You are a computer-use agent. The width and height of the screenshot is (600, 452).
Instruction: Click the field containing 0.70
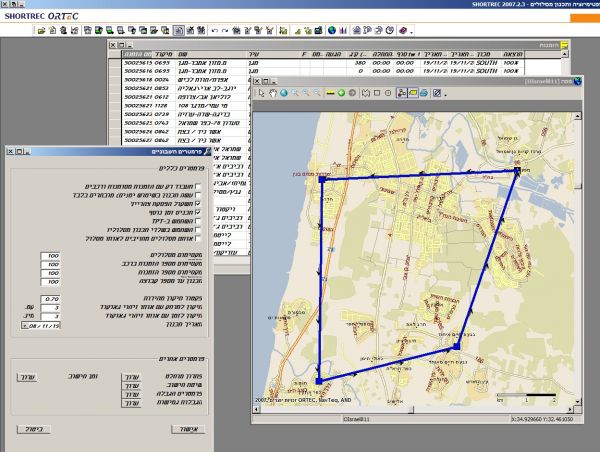point(51,299)
